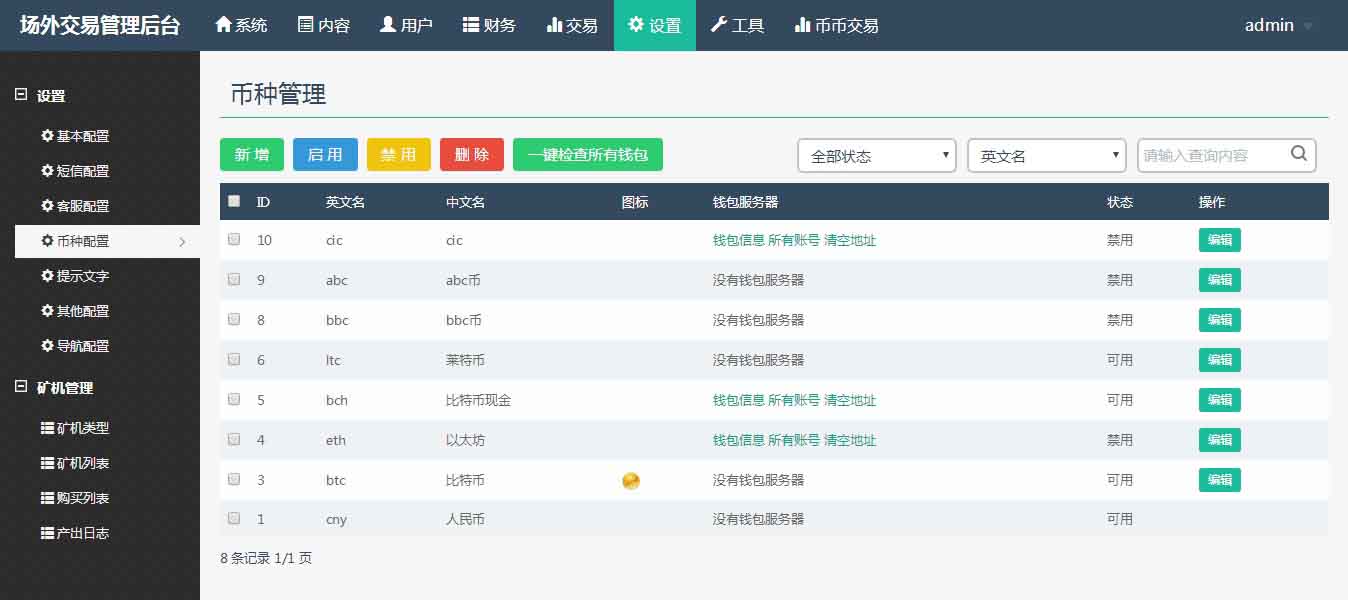
Task: Toggle the select-all checkbox in table header
Action: (x=234, y=201)
